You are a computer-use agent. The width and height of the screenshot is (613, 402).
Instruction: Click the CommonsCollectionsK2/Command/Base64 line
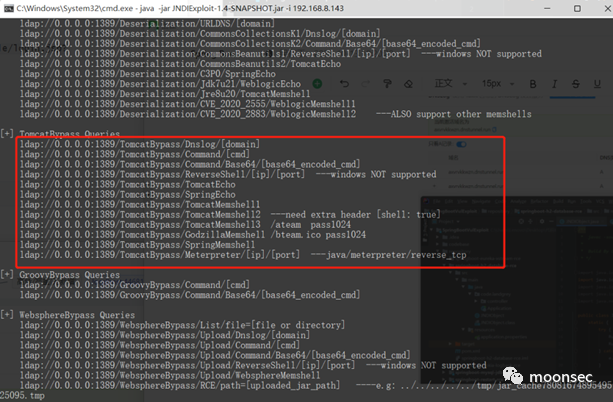tap(250, 43)
